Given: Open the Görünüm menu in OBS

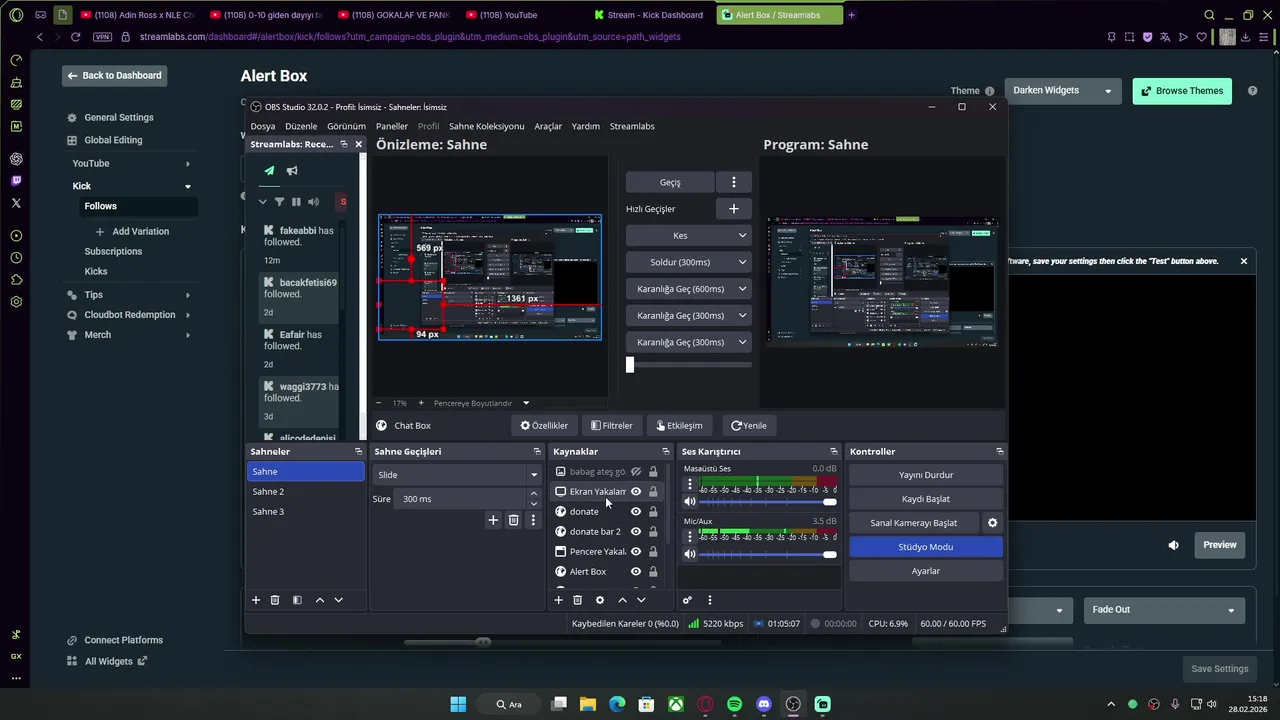Looking at the screenshot, I should click(347, 127).
